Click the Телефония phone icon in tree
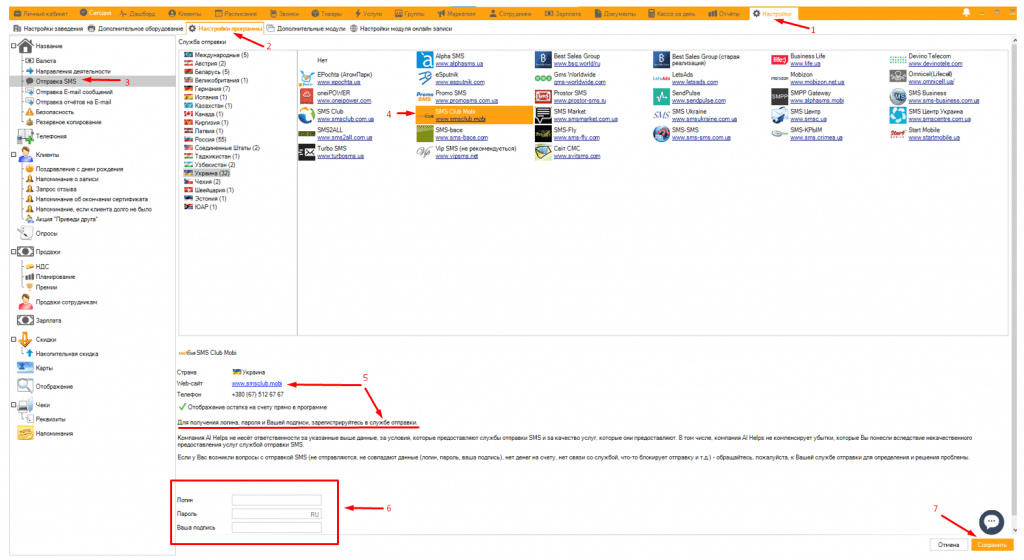 [25, 136]
